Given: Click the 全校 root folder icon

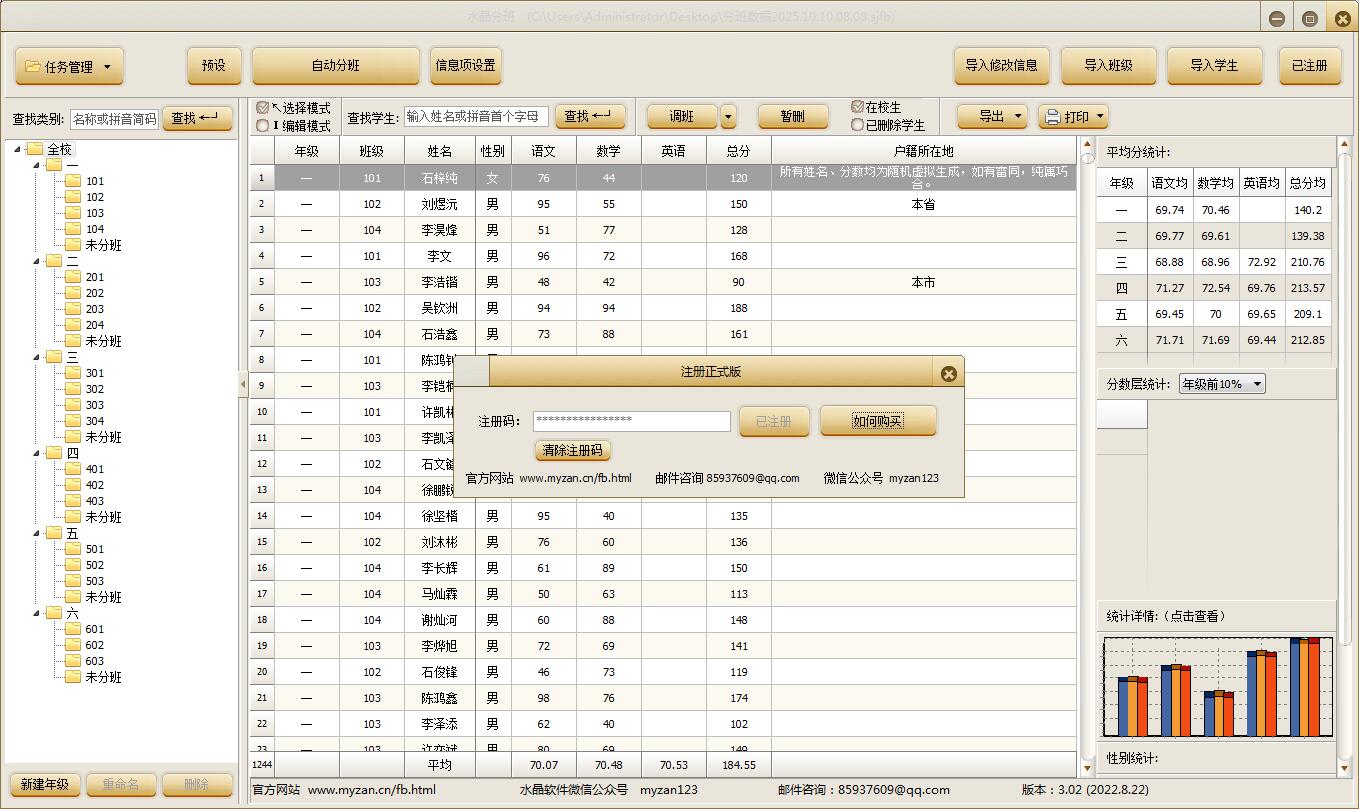Looking at the screenshot, I should tap(35, 149).
